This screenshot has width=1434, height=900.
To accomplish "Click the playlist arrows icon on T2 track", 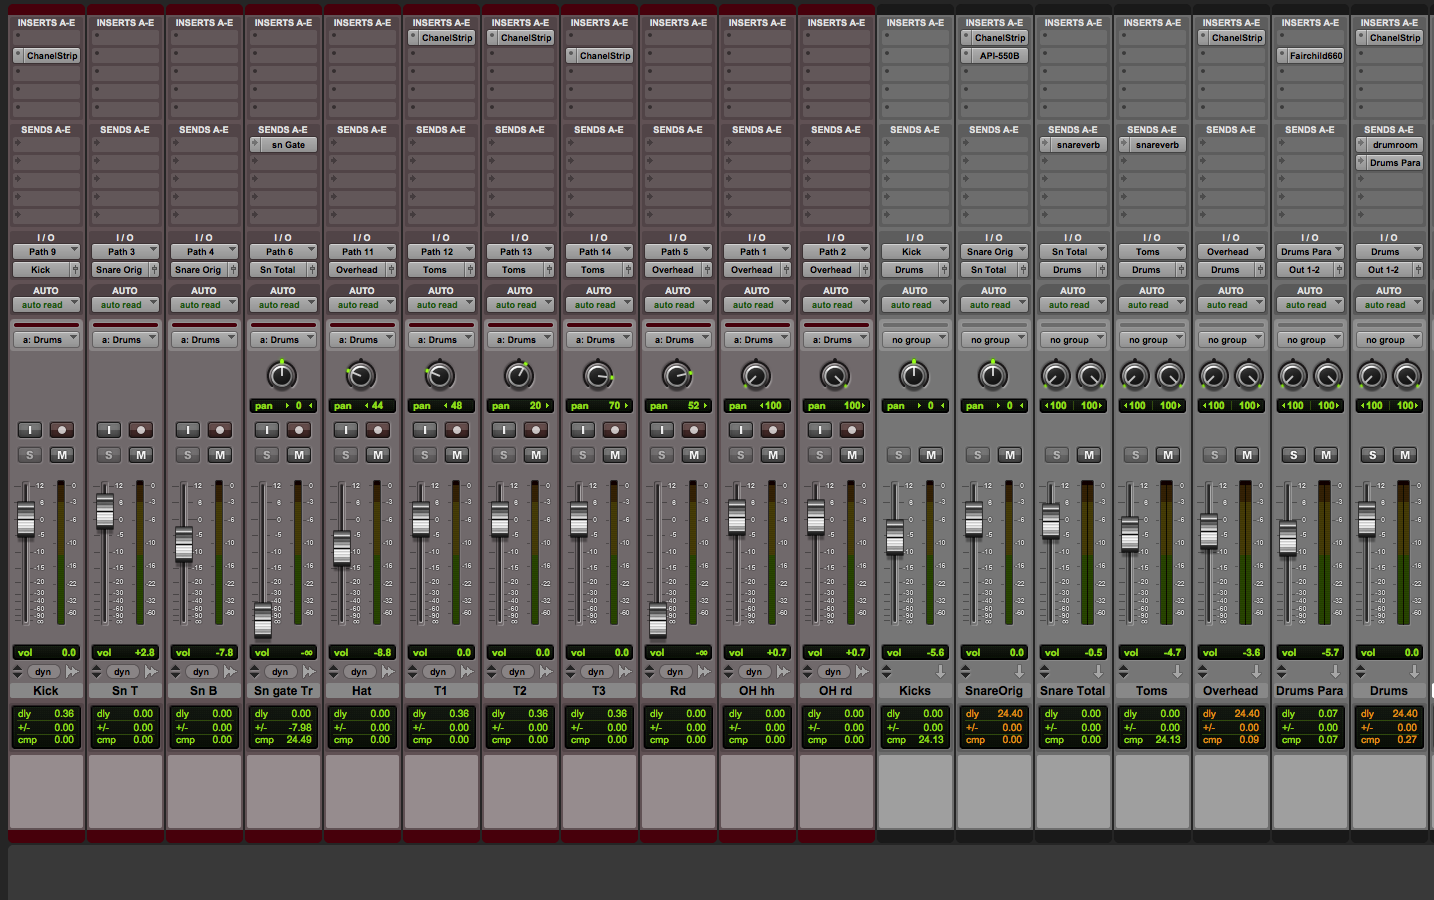I will 545,672.
